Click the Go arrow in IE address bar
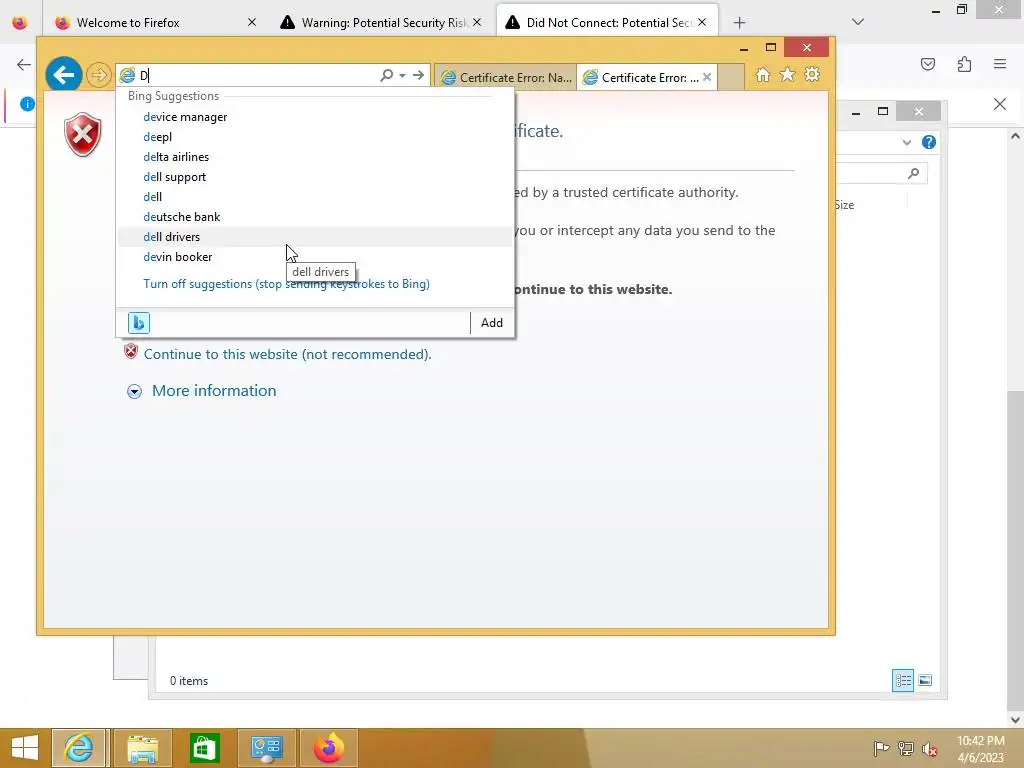This screenshot has height=768, width=1024. tap(418, 75)
